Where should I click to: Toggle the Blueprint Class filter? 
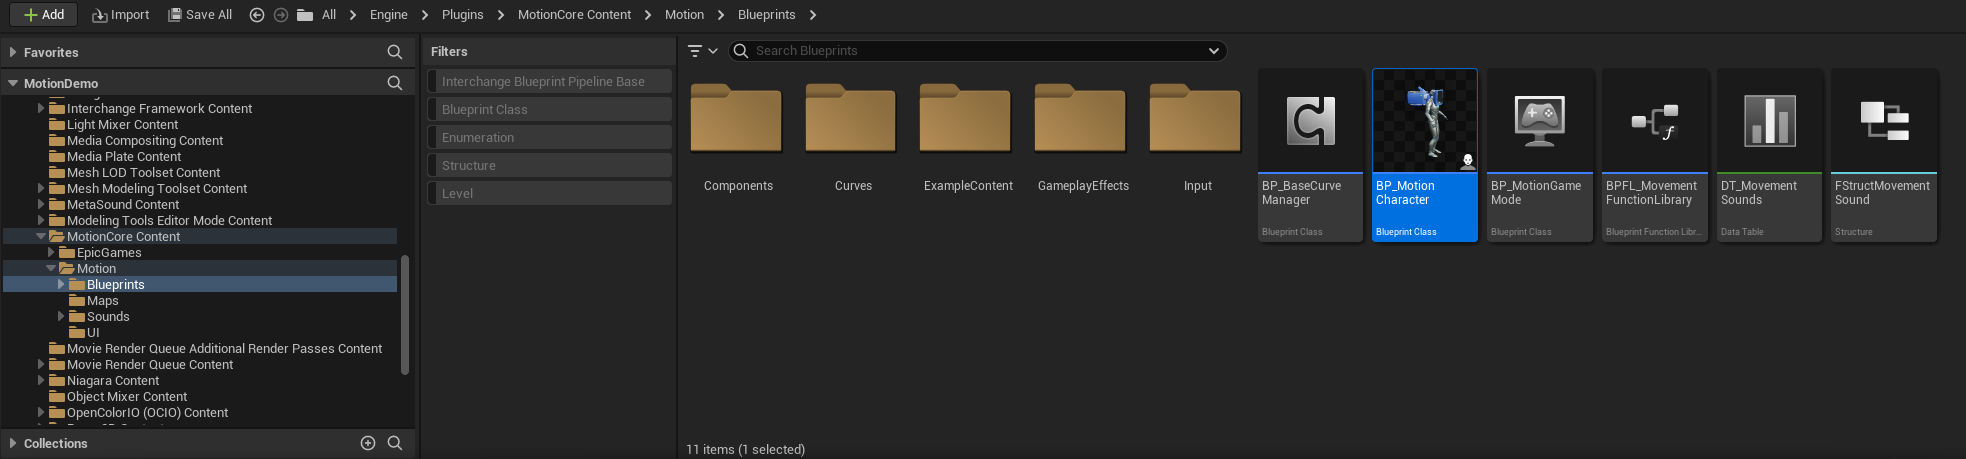pos(548,110)
